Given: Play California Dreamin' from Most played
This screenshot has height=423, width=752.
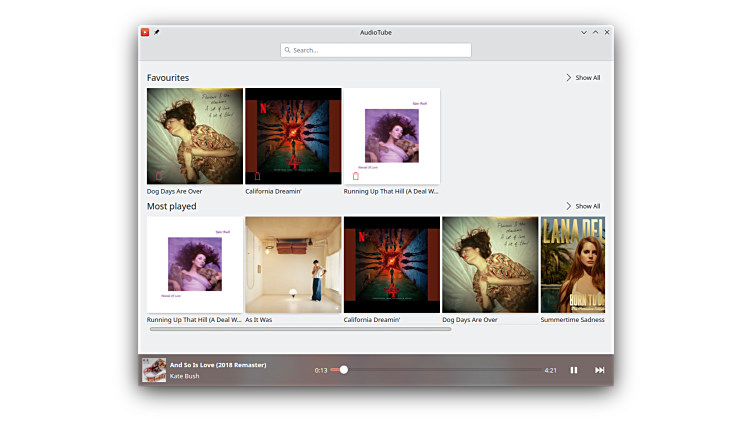Looking at the screenshot, I should click(x=392, y=264).
